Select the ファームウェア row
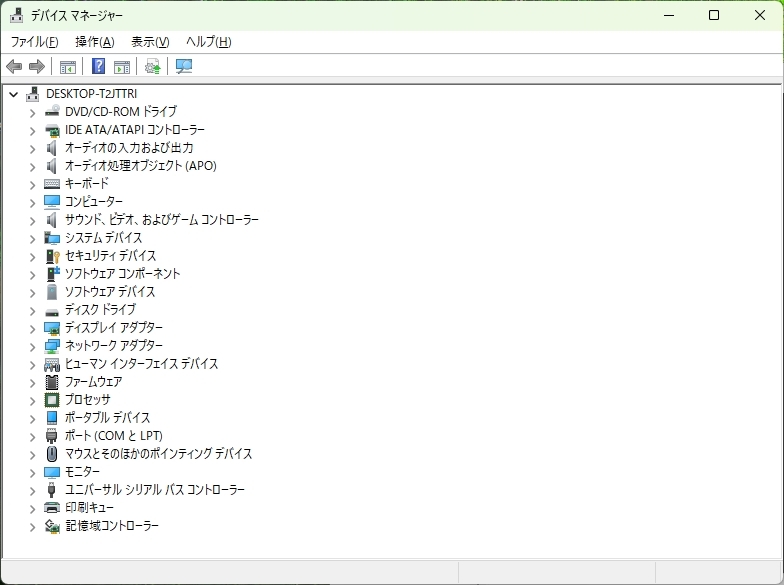784x585 pixels. click(94, 382)
